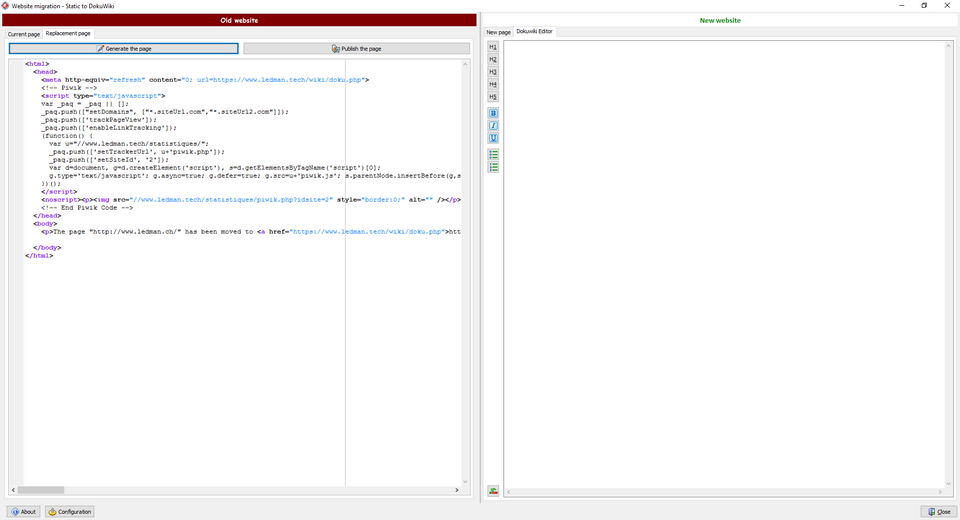Image resolution: width=960 pixels, height=520 pixels.
Task: Insert the first list type
Action: (493, 155)
